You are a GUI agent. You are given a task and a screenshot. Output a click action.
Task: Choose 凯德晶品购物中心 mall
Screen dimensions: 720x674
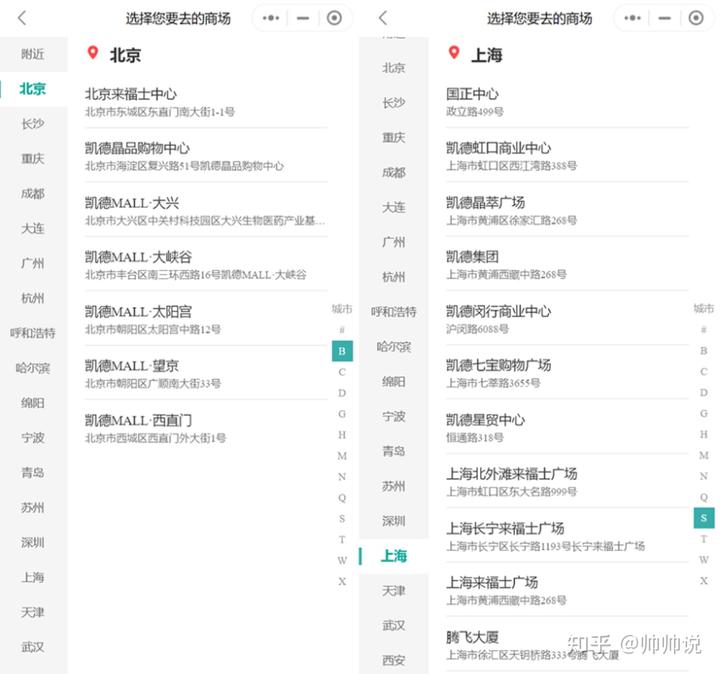coord(206,156)
